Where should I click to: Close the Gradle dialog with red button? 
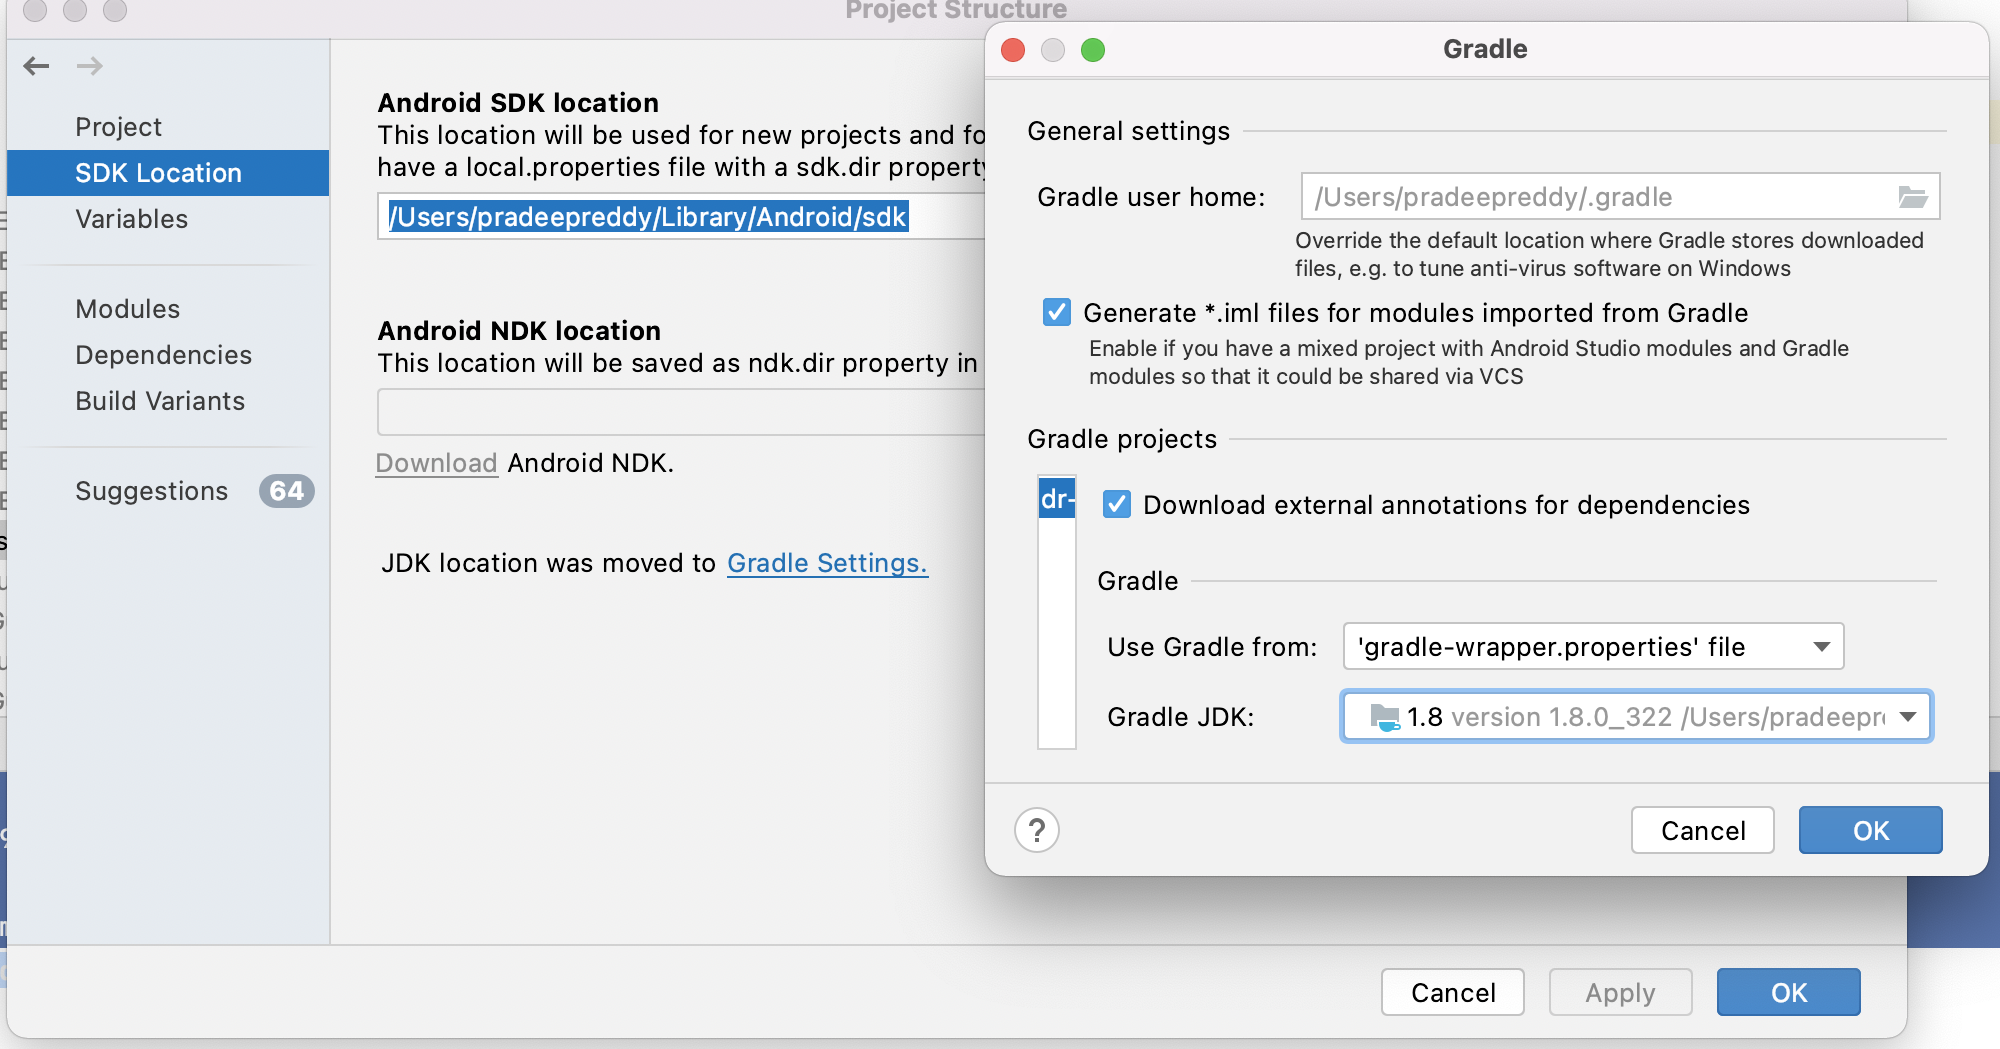coord(1013,50)
